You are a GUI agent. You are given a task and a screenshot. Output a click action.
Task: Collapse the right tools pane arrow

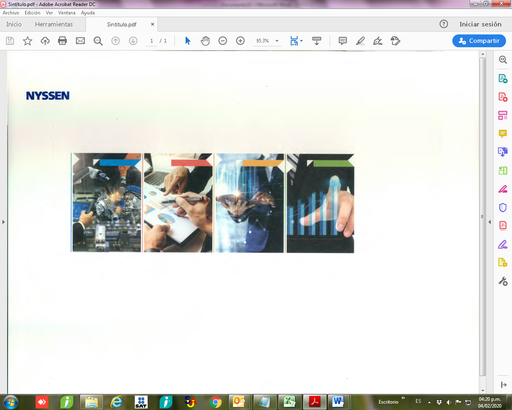click(x=490, y=222)
